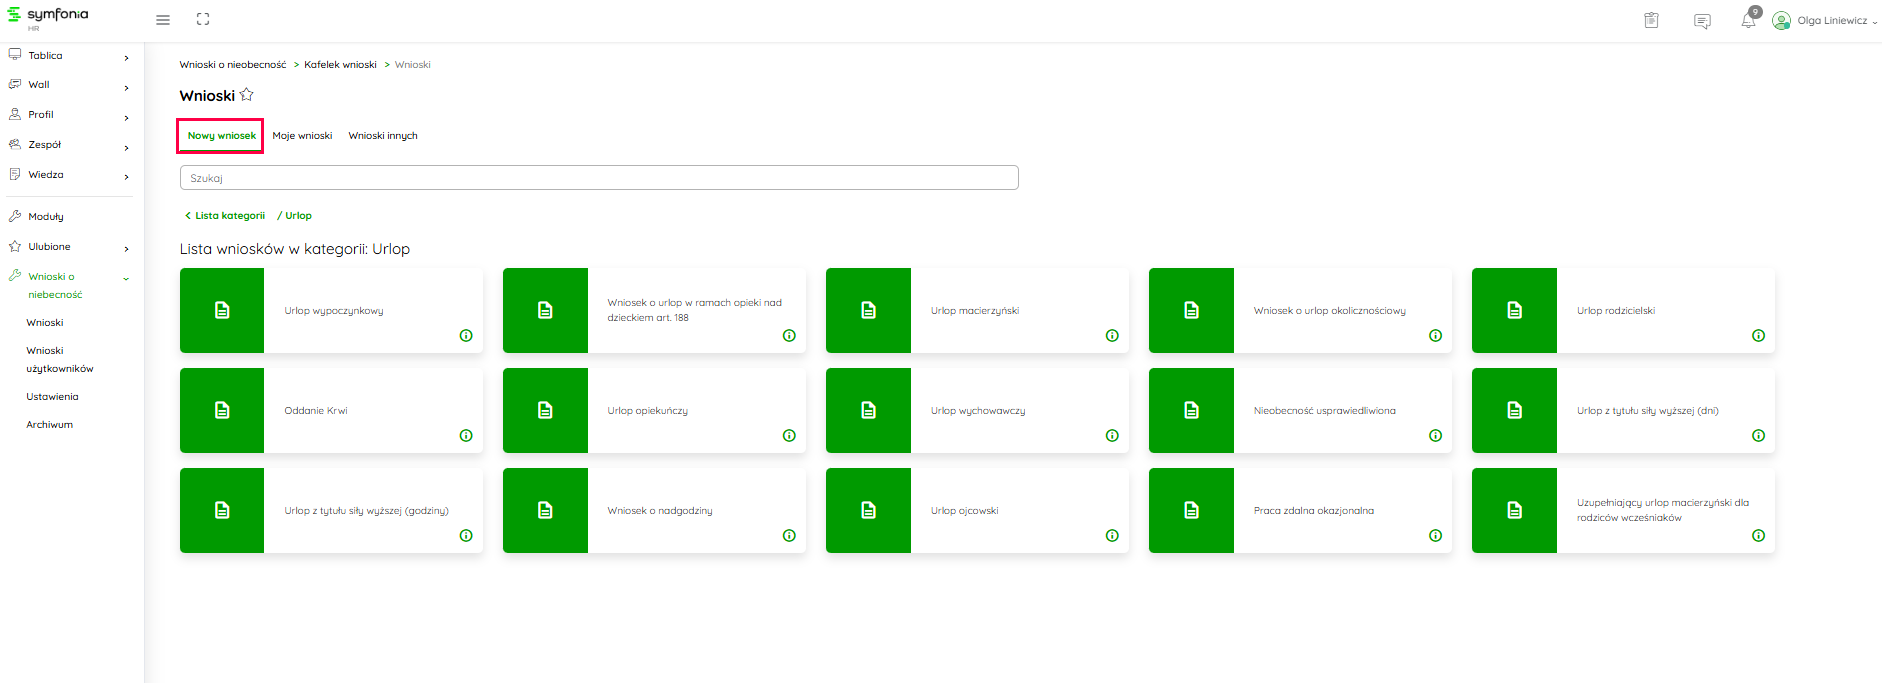Go back to Lista kategorii
The height and width of the screenshot is (683, 1882).
(x=225, y=216)
